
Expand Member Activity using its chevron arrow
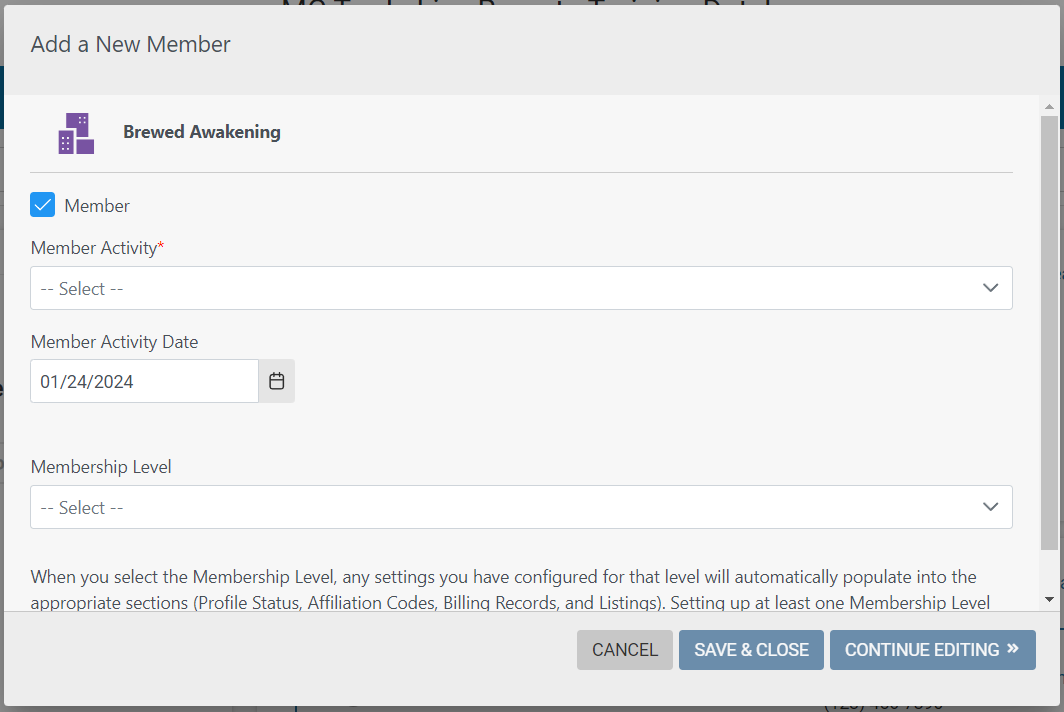point(990,288)
